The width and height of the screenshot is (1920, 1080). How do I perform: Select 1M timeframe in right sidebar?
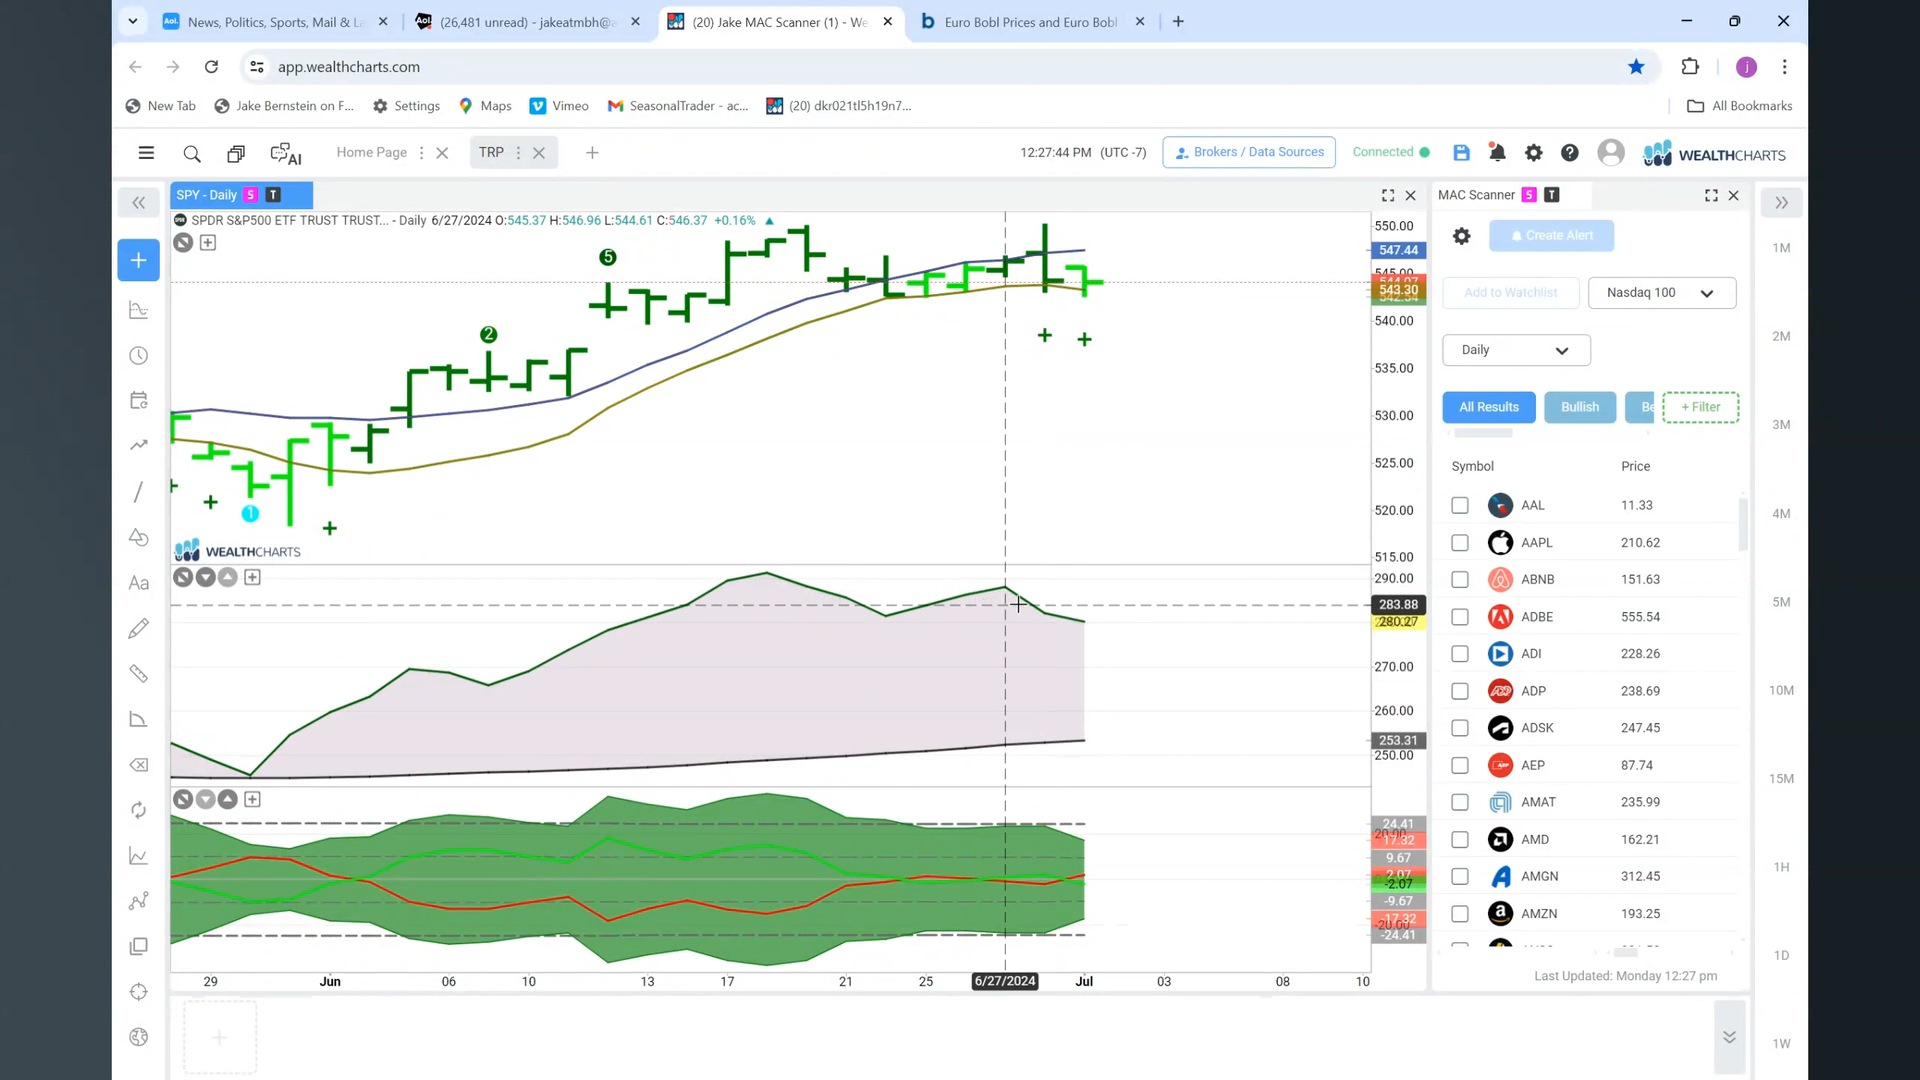[x=1781, y=248]
